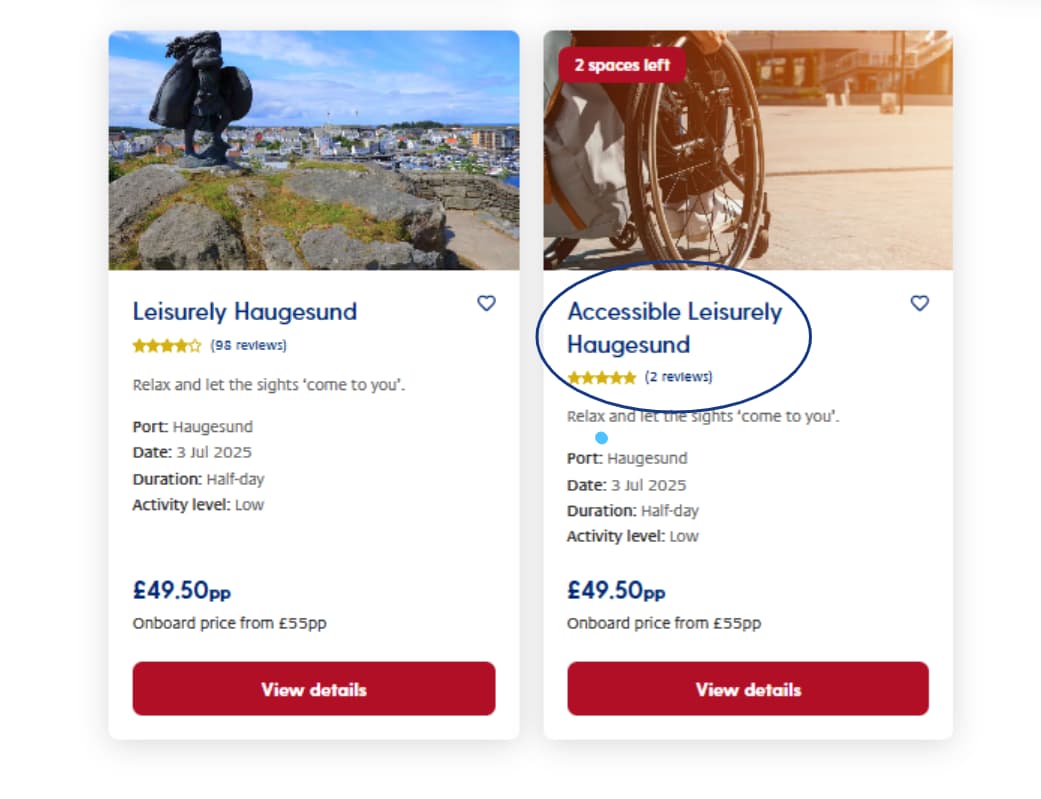Click Onboard price text on Leisurely Haugesund card
The height and width of the screenshot is (799, 1041).
[230, 623]
